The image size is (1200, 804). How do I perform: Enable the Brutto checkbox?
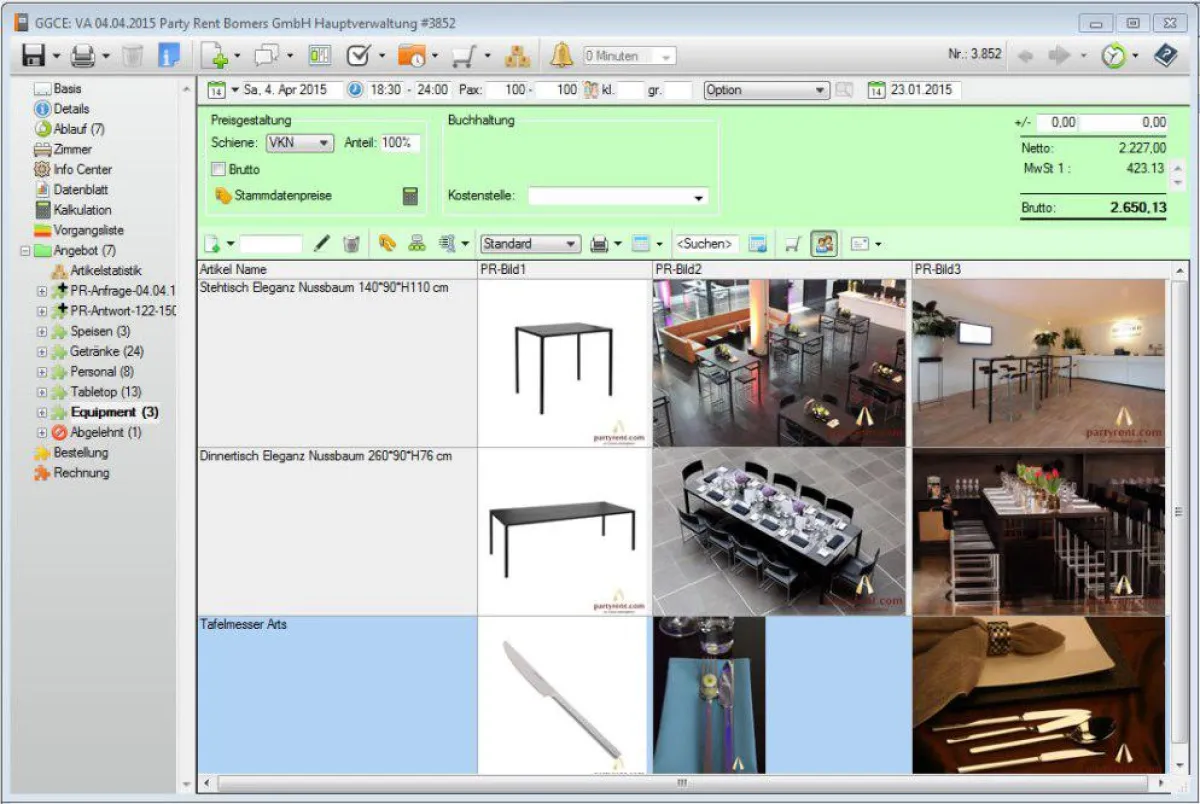219,169
